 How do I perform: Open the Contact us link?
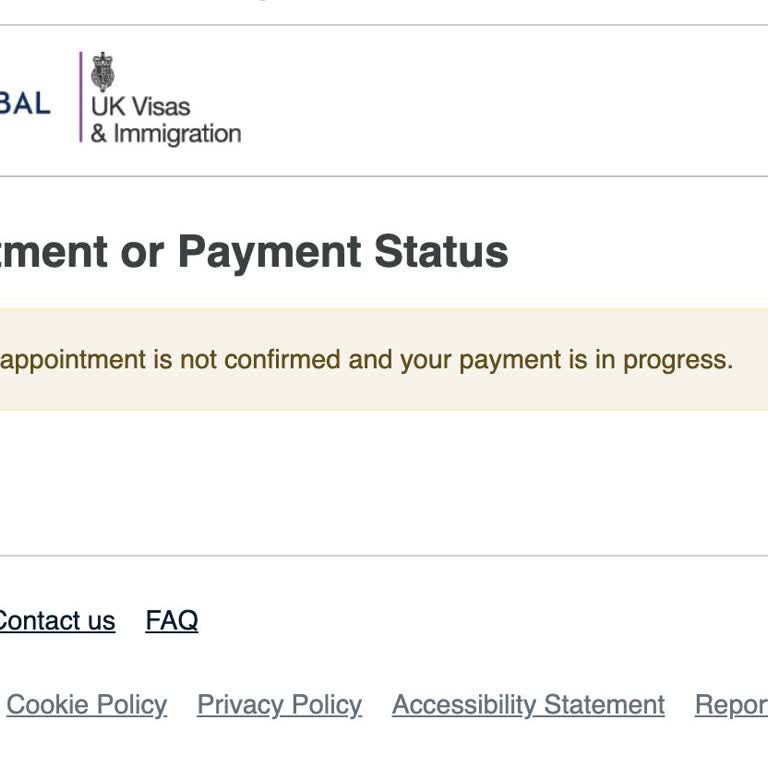(56, 621)
